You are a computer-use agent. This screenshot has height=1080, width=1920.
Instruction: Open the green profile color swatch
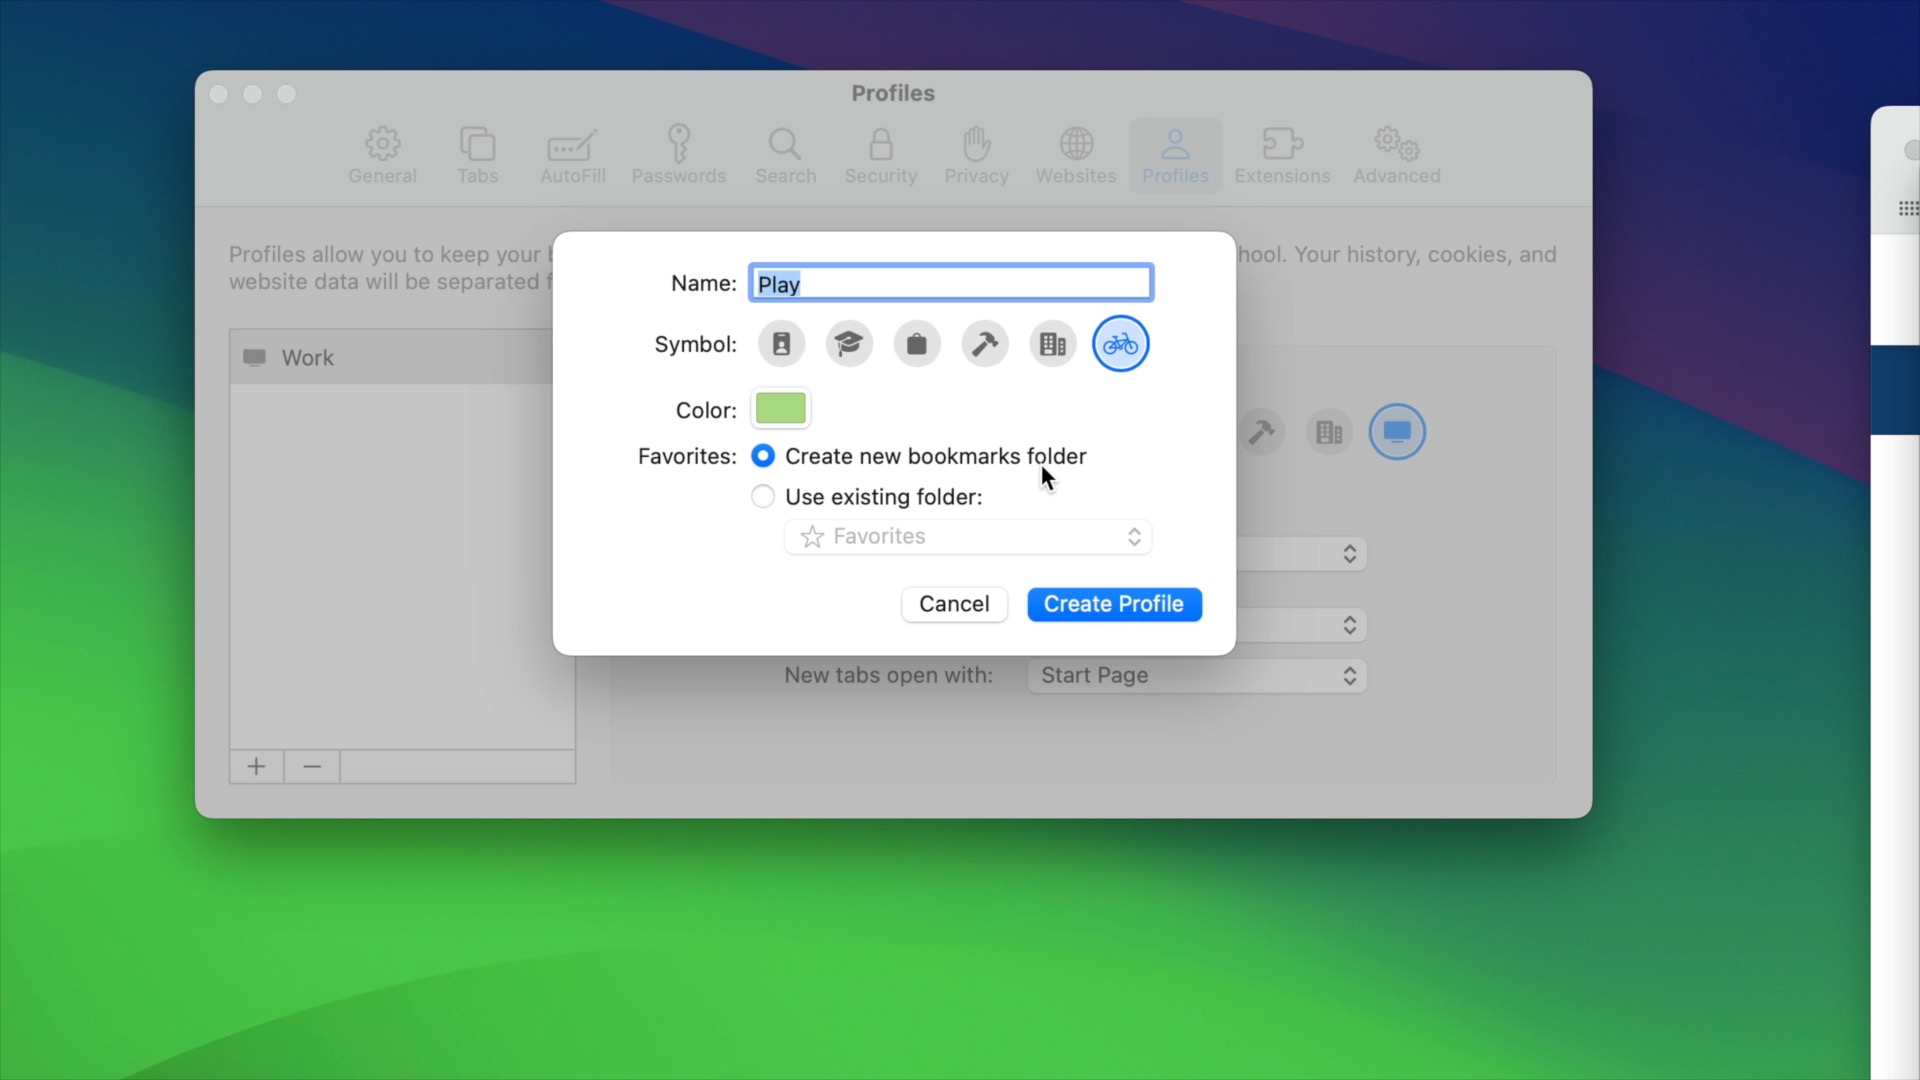tap(780, 408)
